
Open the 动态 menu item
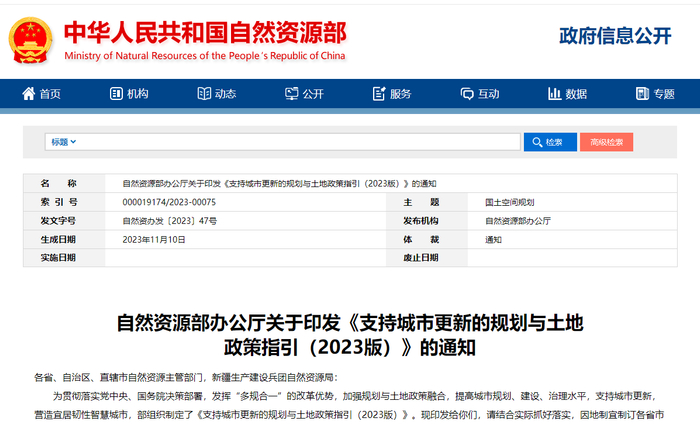[x=217, y=94]
